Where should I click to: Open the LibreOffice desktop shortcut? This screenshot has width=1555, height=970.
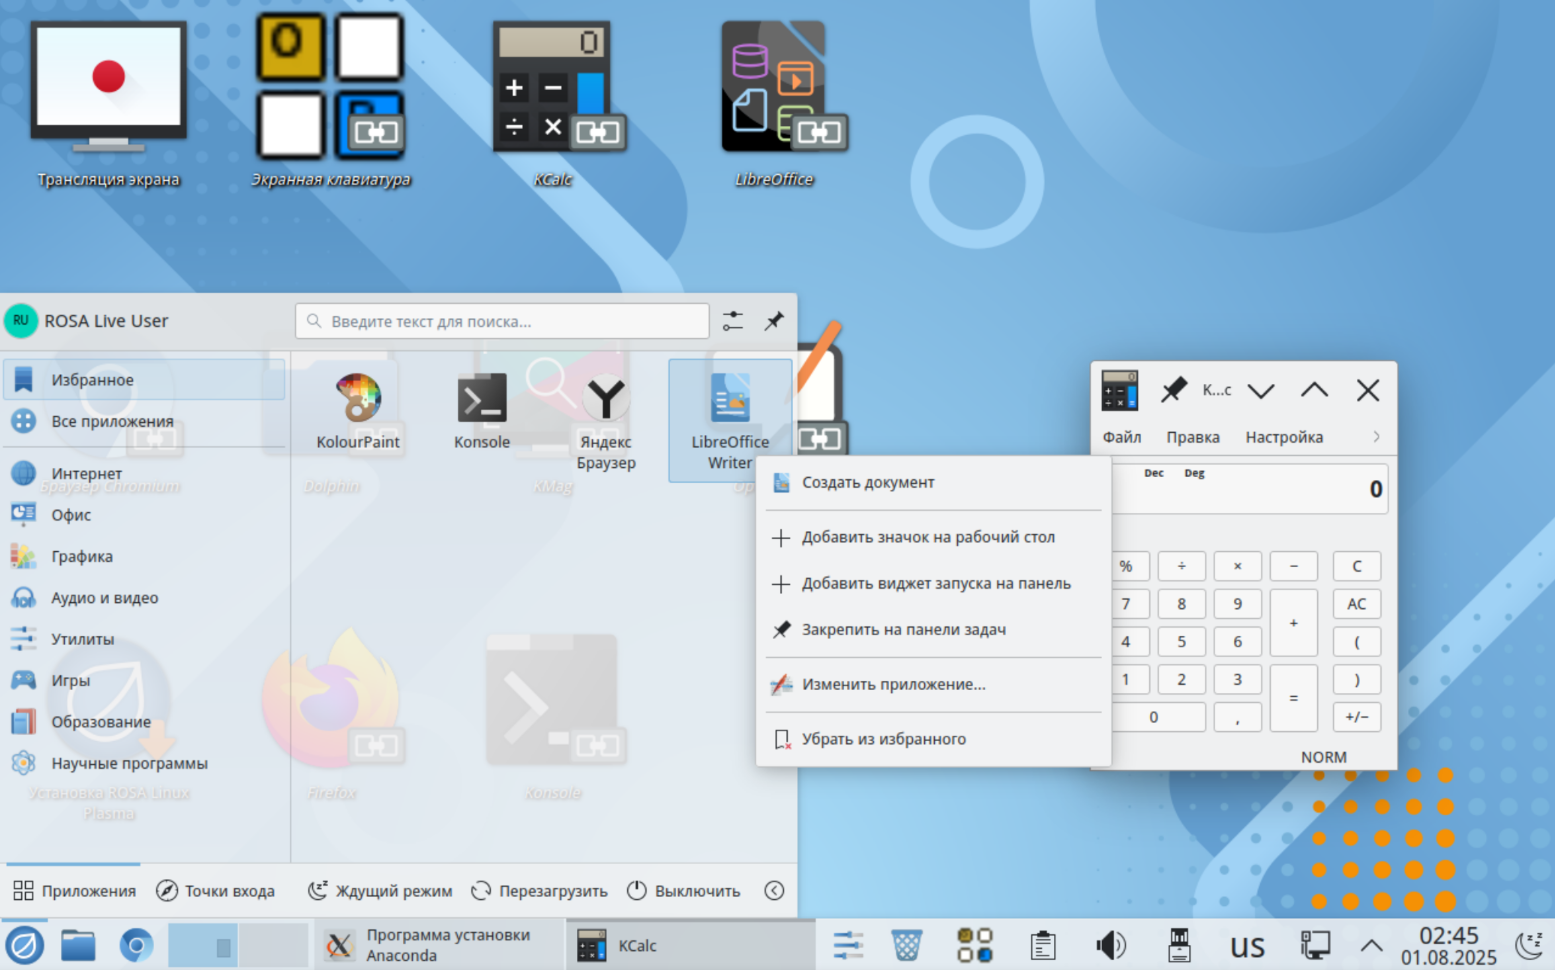[x=774, y=100]
